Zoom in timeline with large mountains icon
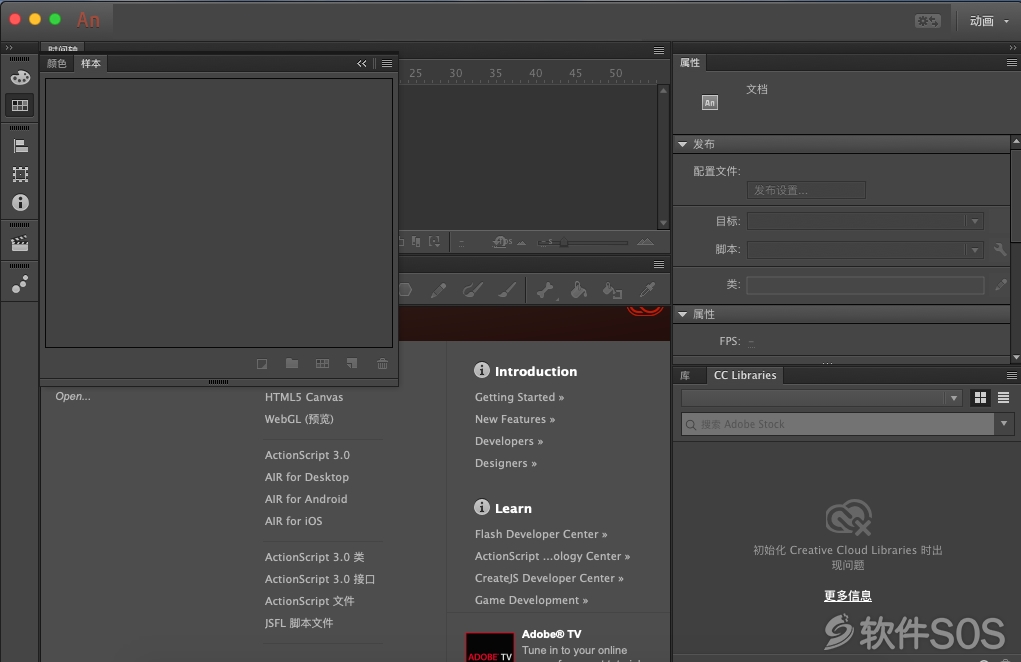 pyautogui.click(x=645, y=242)
